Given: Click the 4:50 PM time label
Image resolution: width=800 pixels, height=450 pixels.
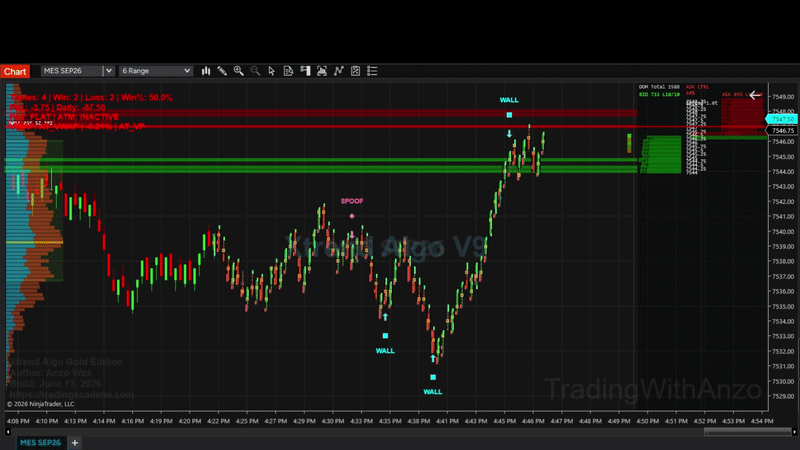Looking at the screenshot, I should point(647,421).
